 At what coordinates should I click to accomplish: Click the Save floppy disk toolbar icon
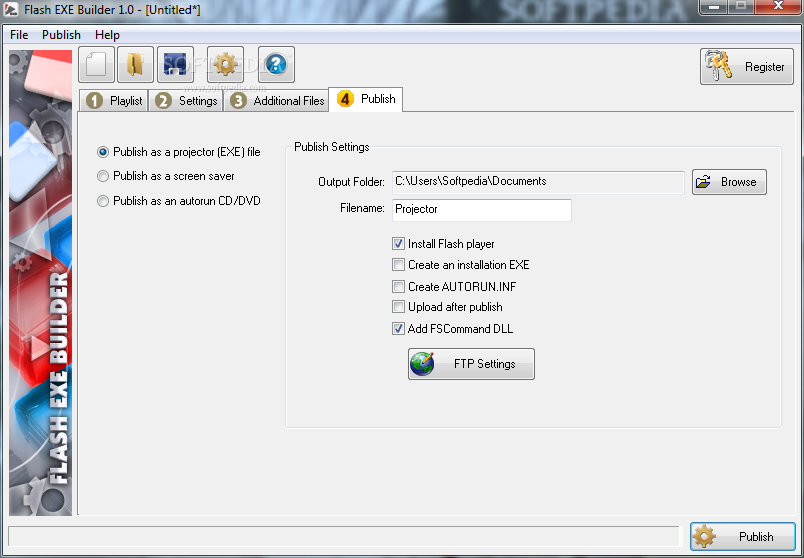pyautogui.click(x=175, y=65)
